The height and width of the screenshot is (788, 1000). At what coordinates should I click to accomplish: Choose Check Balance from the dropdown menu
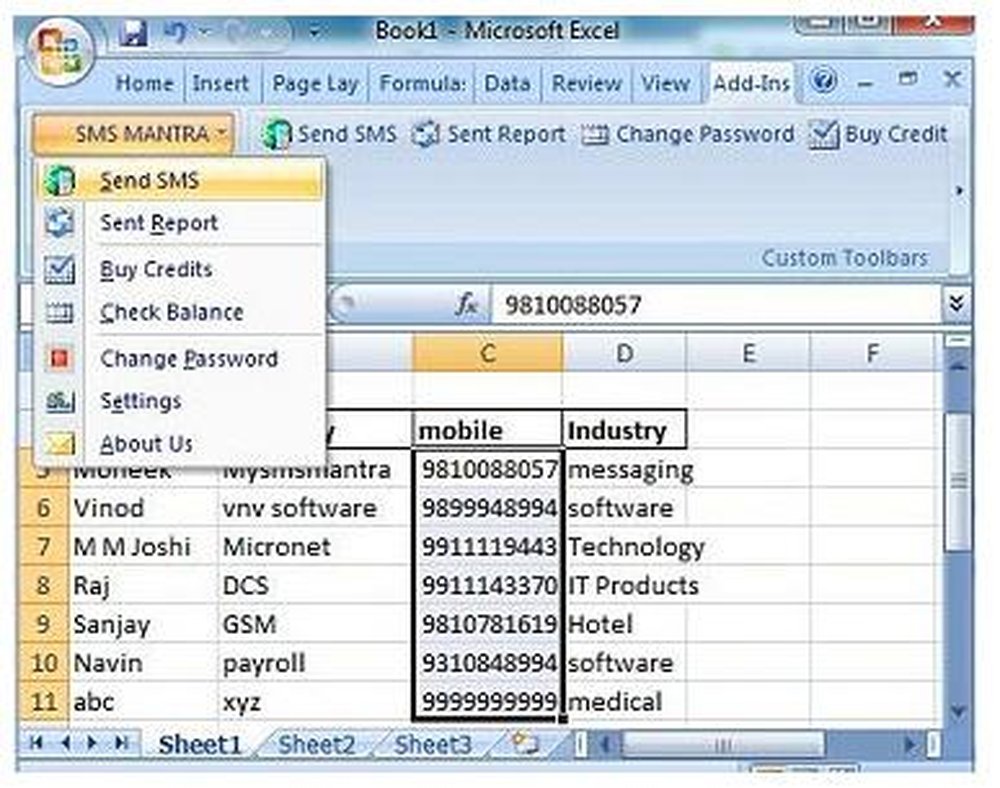181,312
